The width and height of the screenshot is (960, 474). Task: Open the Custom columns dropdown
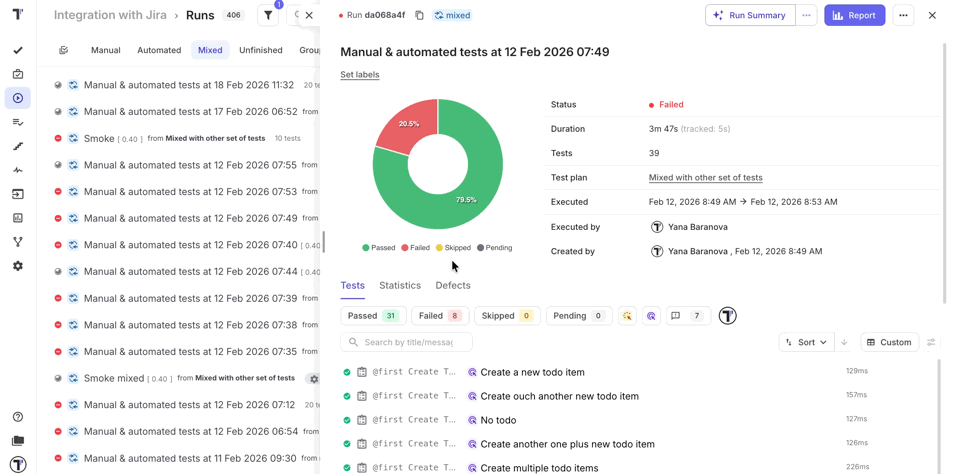tap(889, 342)
